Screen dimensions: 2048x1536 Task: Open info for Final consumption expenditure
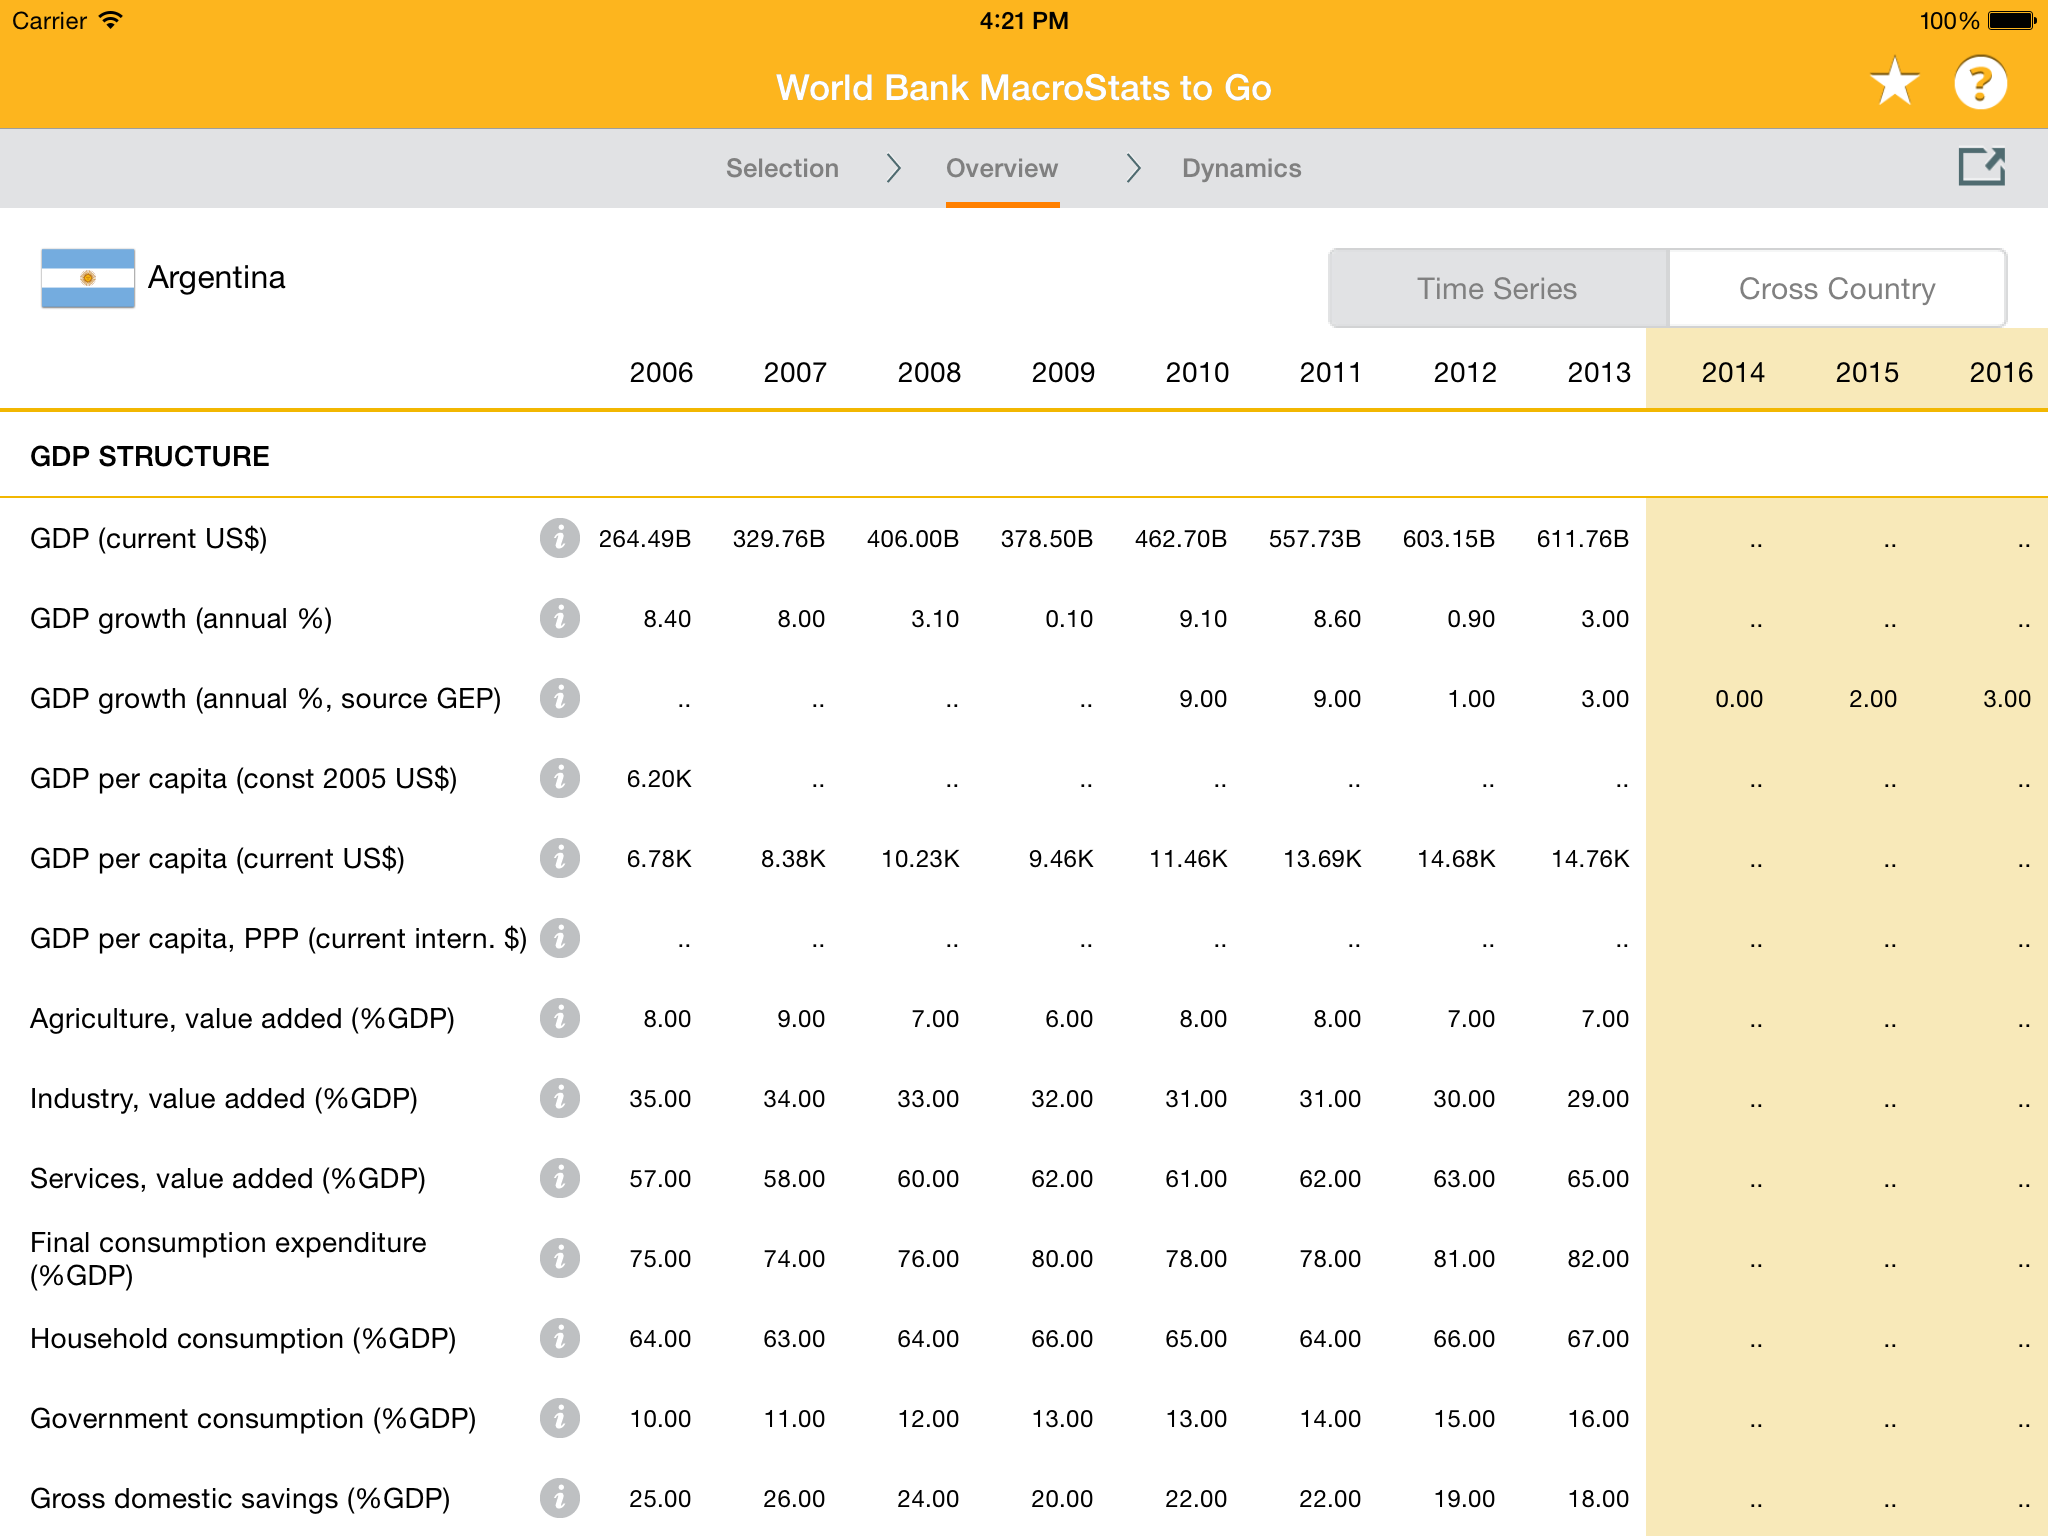[560, 1258]
